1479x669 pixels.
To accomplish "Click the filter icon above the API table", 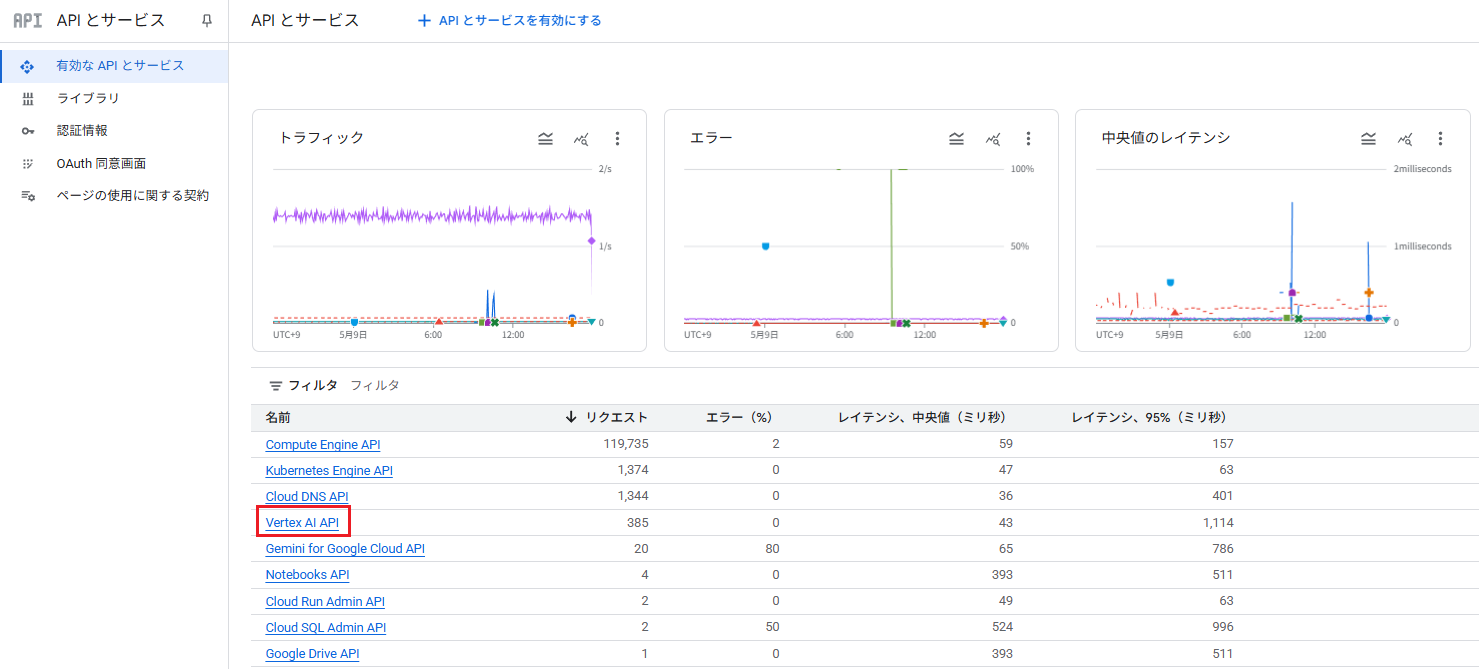I will coord(276,386).
